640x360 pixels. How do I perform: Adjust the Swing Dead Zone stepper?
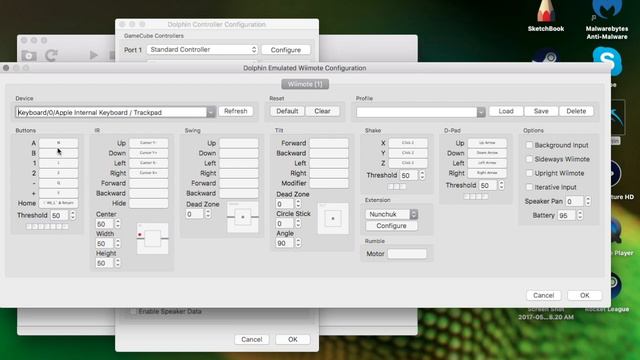(208, 214)
